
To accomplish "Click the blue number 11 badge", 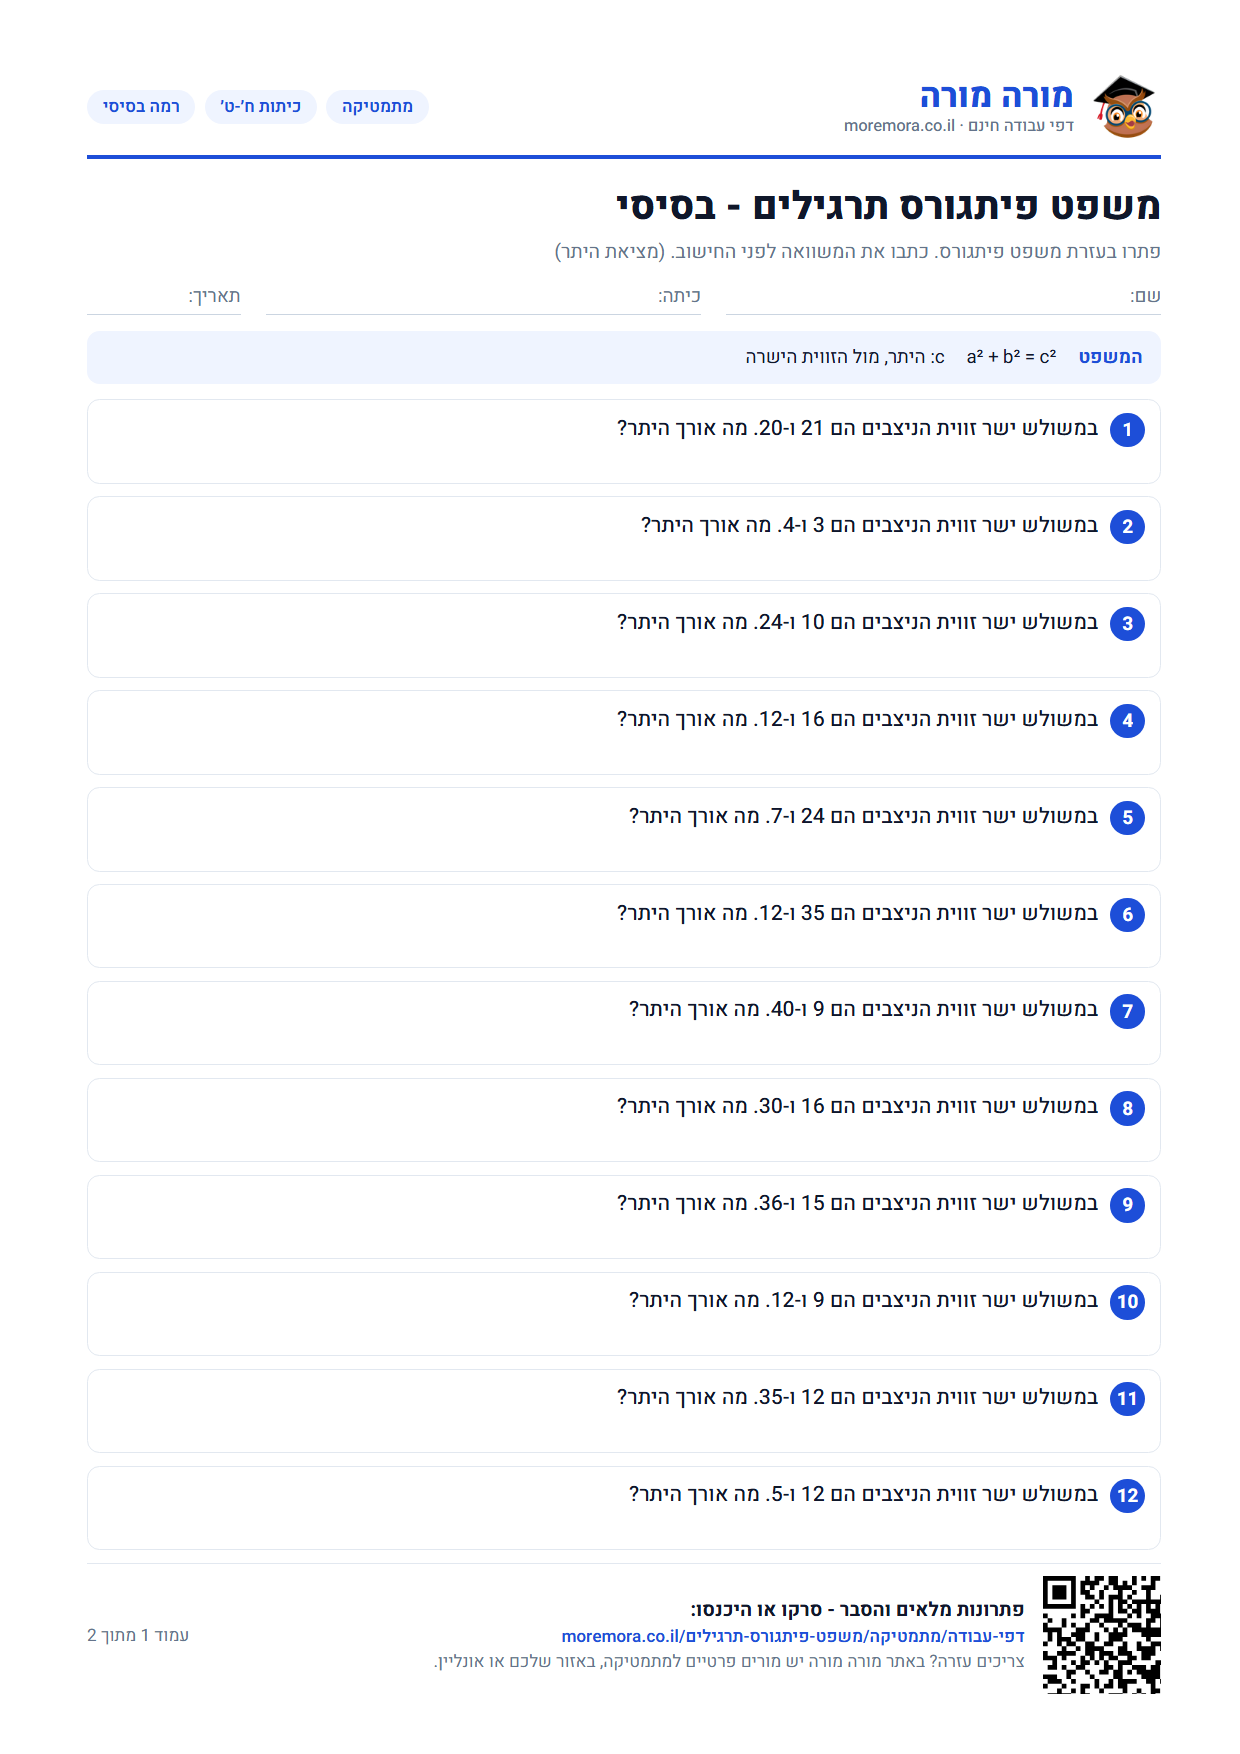I will click(x=1127, y=1399).
